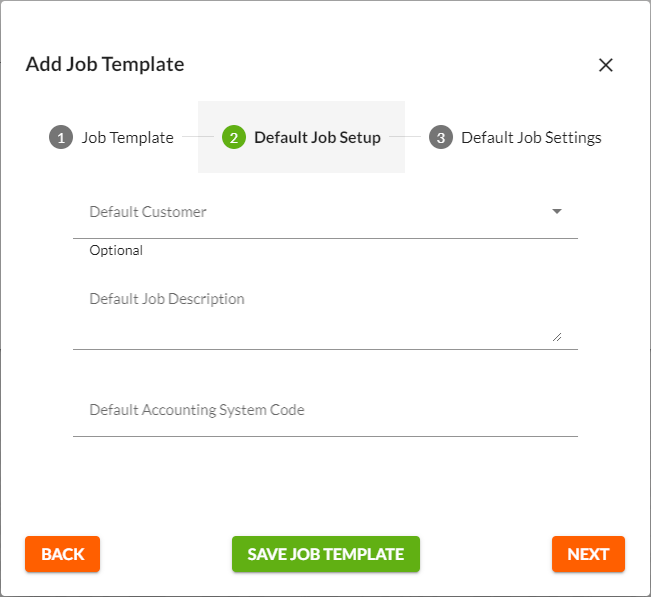Go to the Job Template step label
This screenshot has width=651, height=597.
127,138
